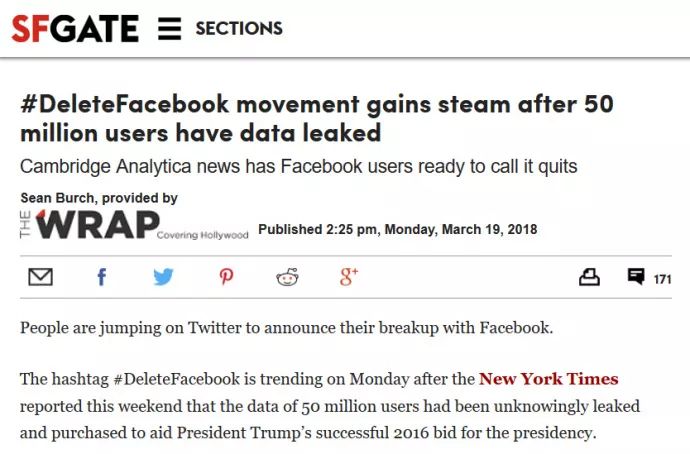This screenshot has height=454, width=690.
Task: Share article on Google Plus
Action: 349,277
